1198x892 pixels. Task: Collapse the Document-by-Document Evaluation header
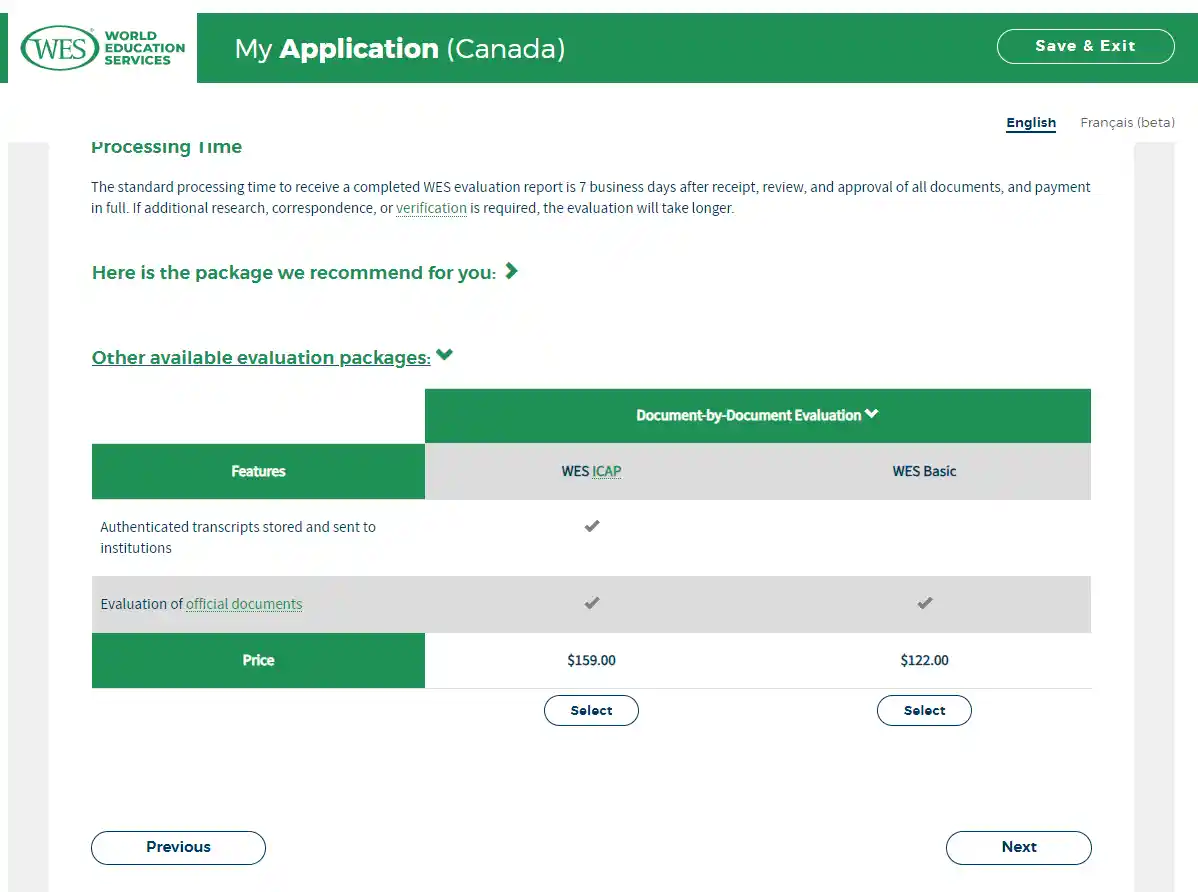[x=757, y=415]
